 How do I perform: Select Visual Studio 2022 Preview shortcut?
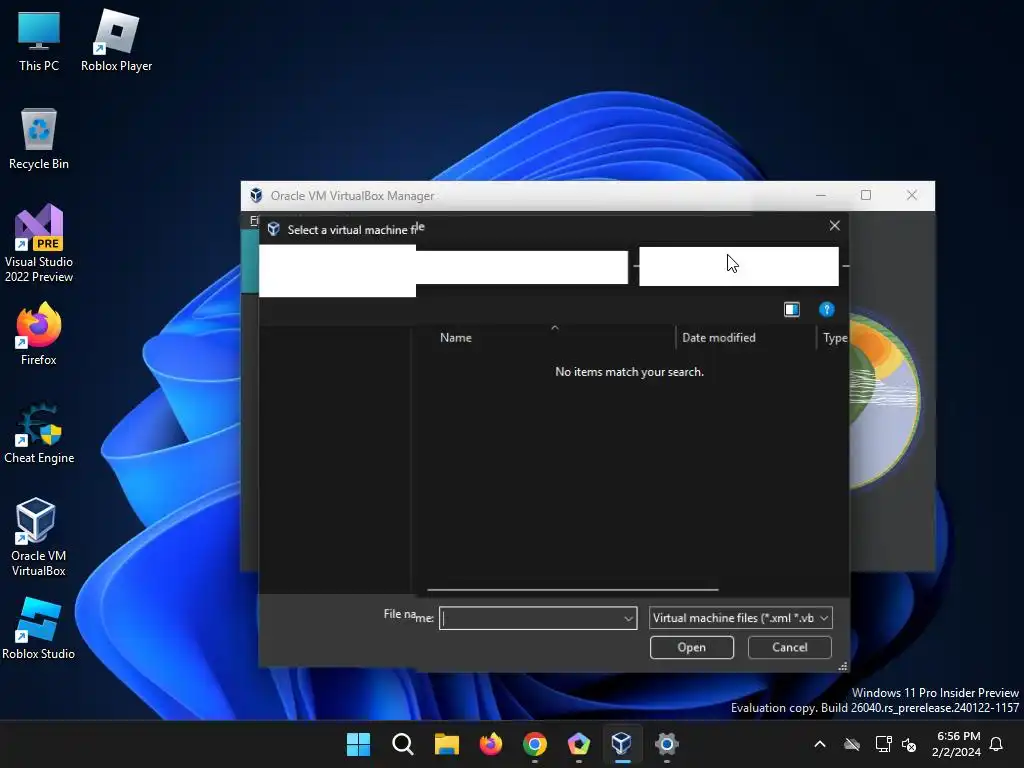click(39, 243)
